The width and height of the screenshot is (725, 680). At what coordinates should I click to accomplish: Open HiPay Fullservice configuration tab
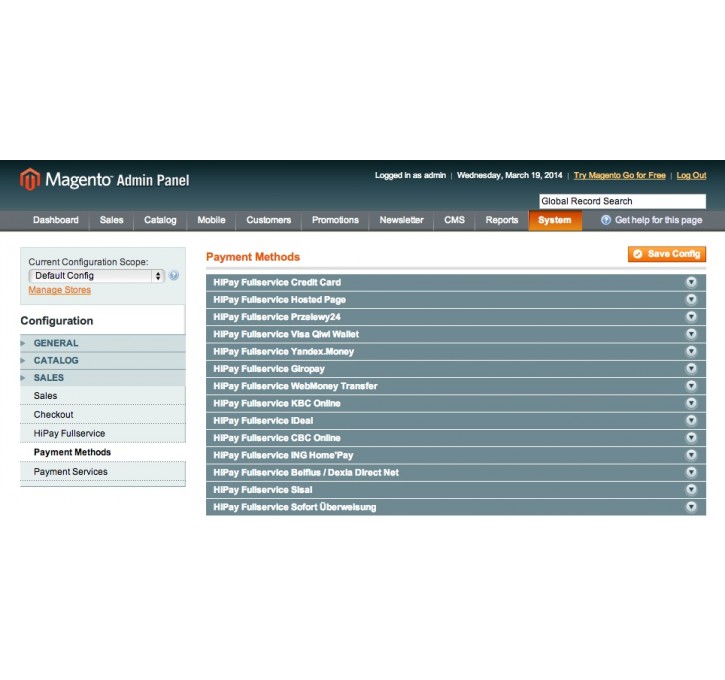tap(103, 433)
